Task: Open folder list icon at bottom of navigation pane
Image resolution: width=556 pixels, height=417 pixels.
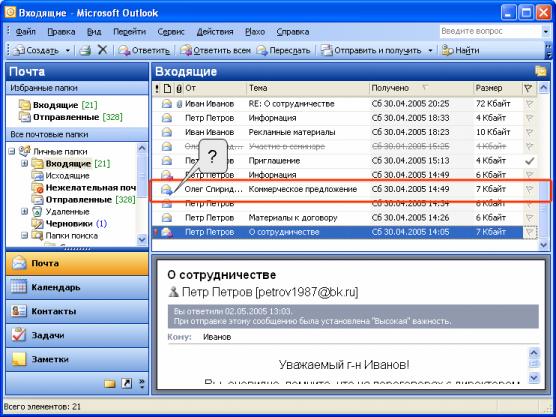Action: [110, 383]
